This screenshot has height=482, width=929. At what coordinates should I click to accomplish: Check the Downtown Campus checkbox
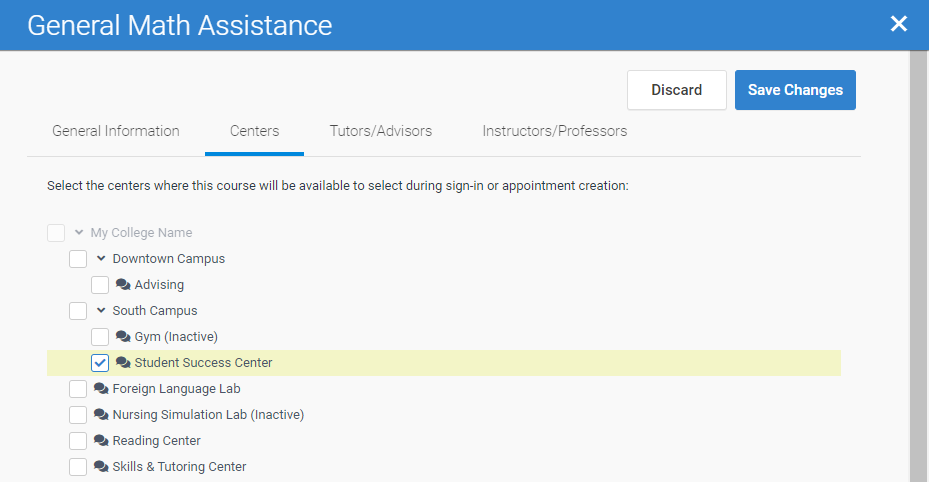[x=78, y=259]
